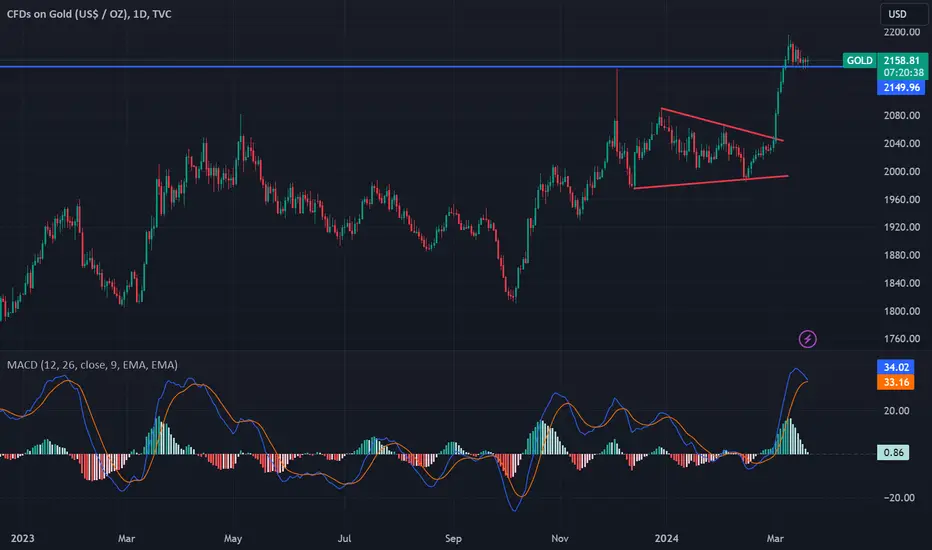Viewport: 932px width, 550px height.
Task: Click the 2040.00 price axis label
Action: (902, 143)
